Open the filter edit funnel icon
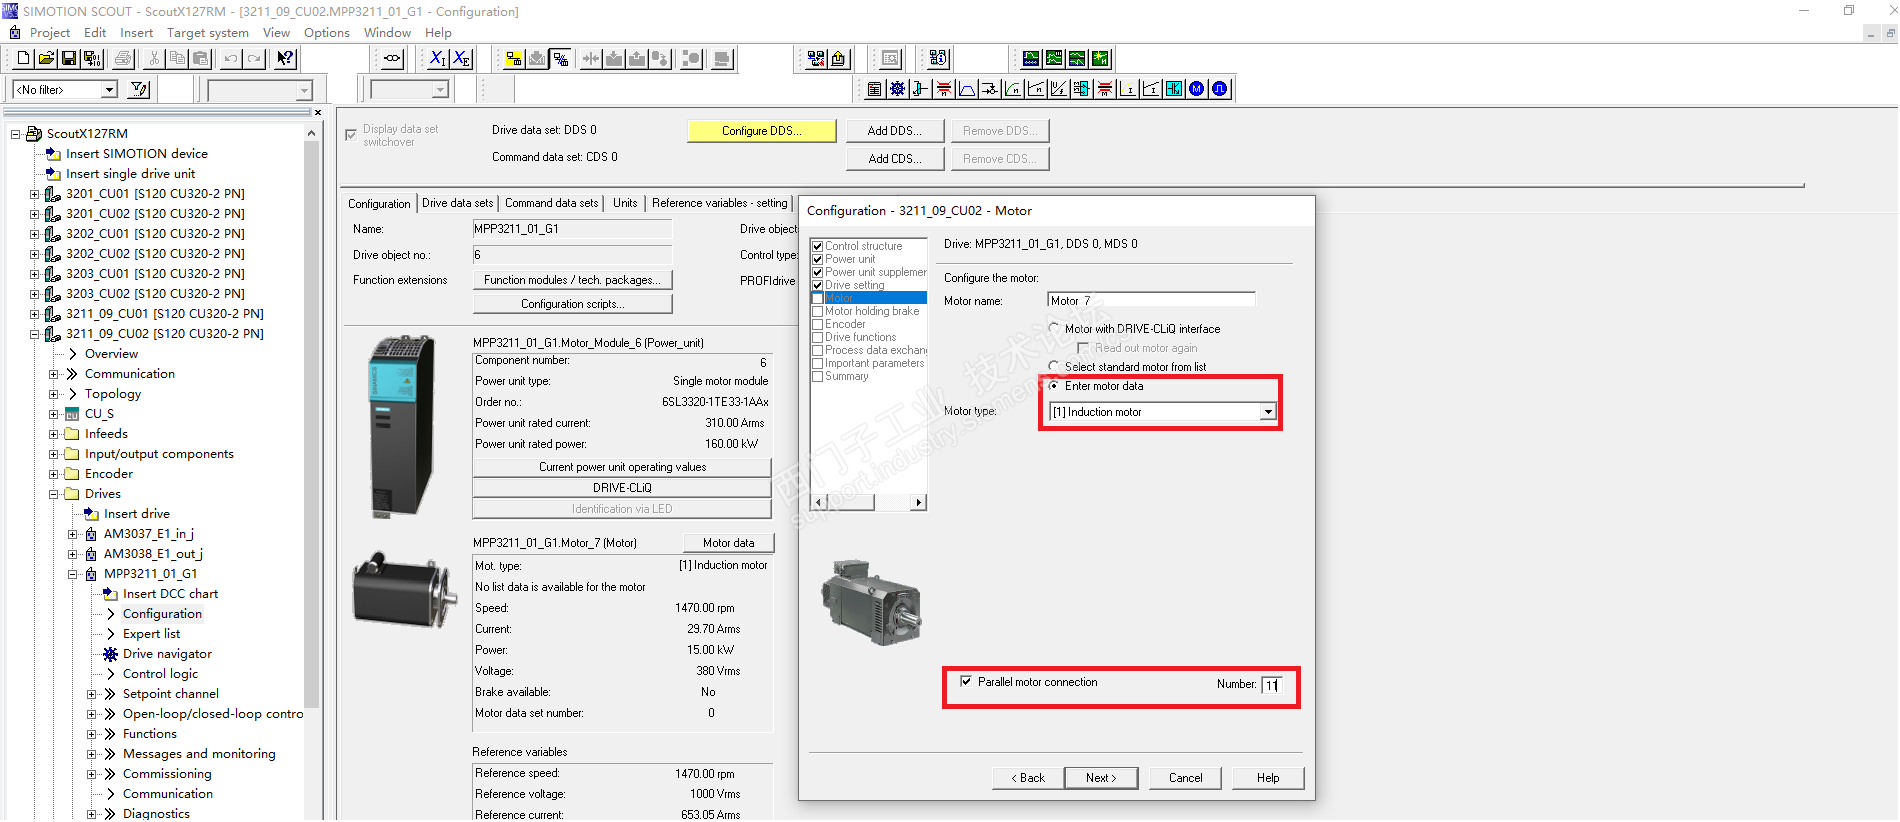This screenshot has height=822, width=1900. pyautogui.click(x=139, y=90)
